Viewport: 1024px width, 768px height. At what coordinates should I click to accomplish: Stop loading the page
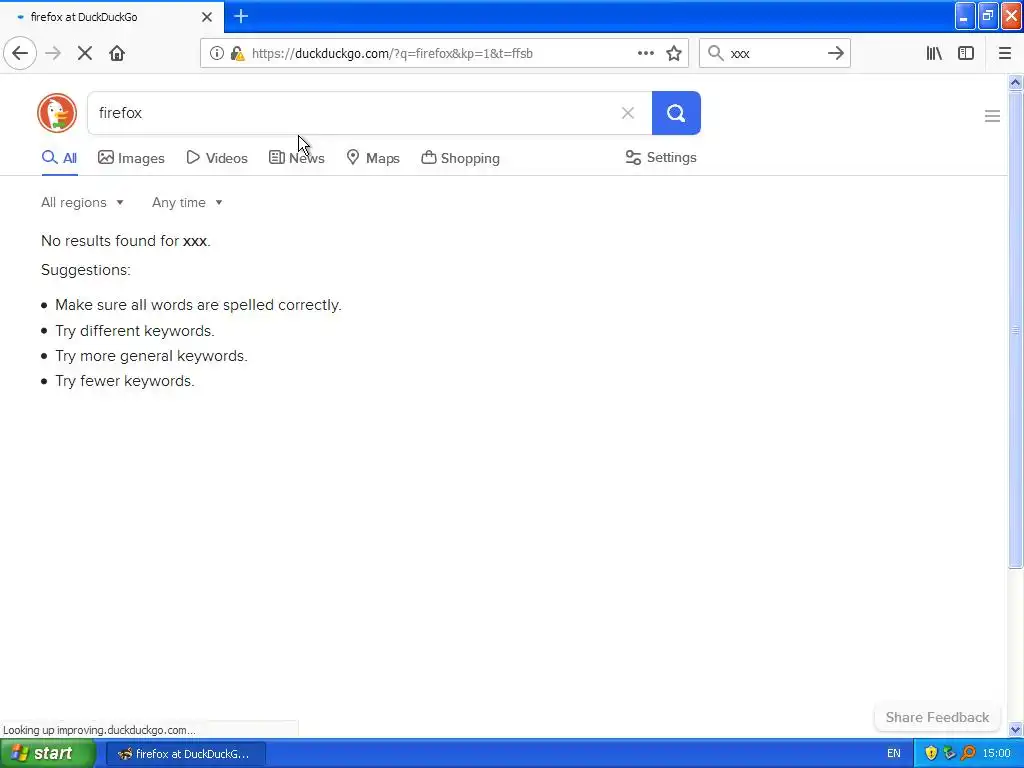(85, 54)
